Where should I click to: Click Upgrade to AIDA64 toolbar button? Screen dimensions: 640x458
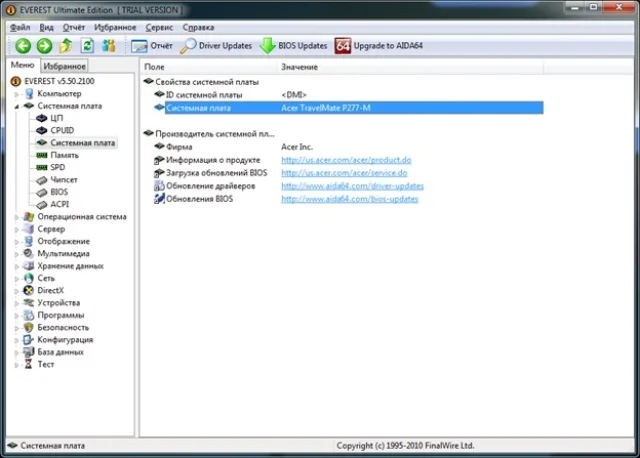379,46
